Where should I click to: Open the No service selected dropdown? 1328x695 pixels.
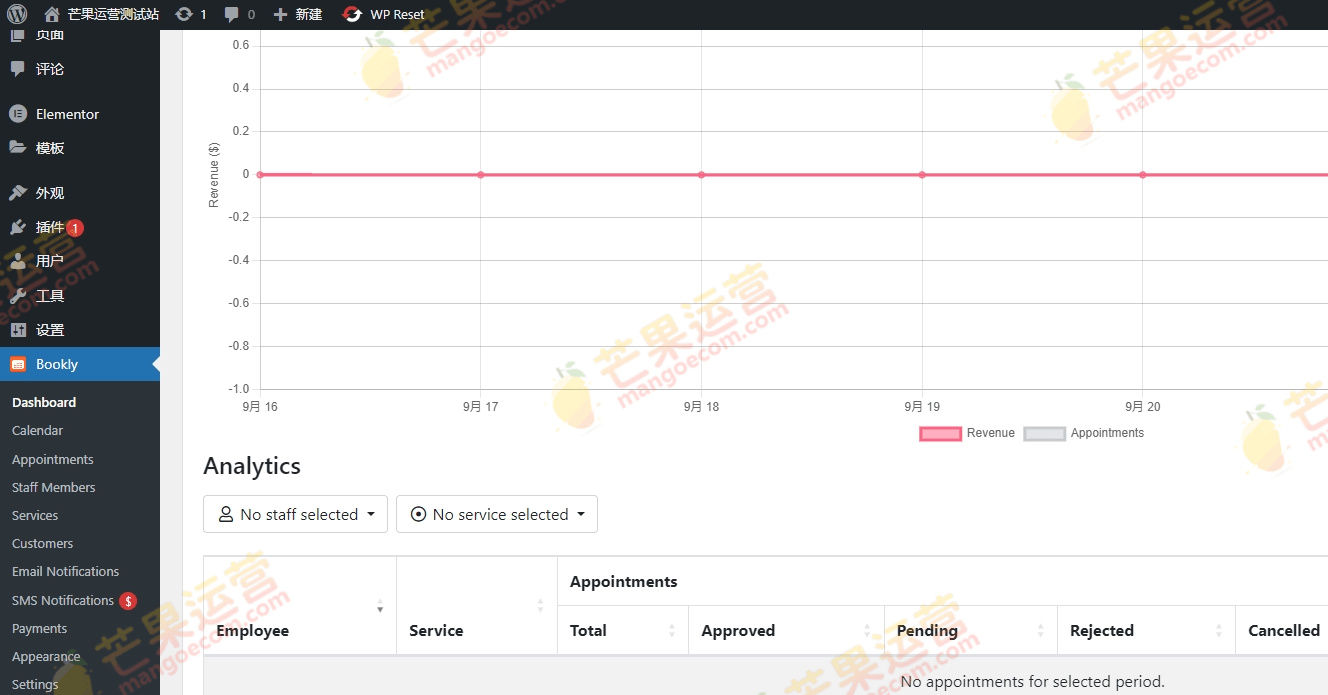(x=497, y=513)
